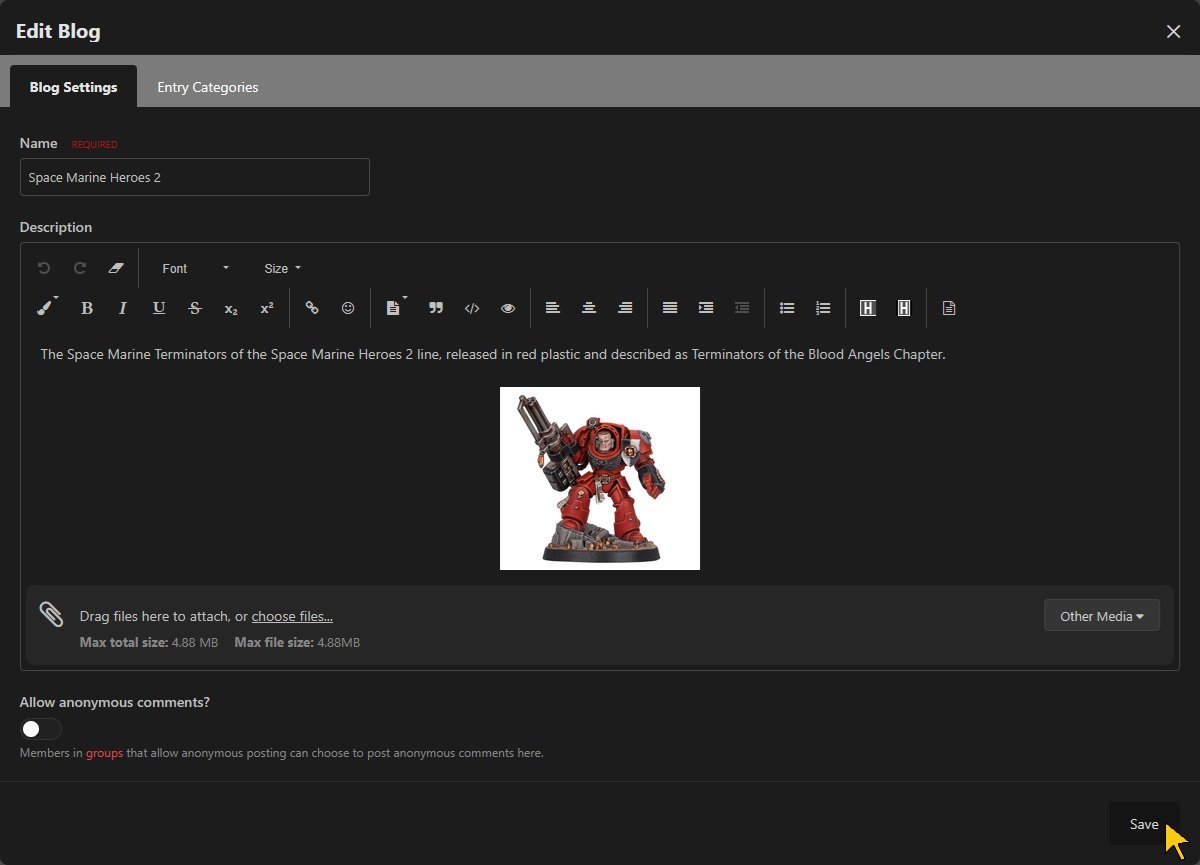This screenshot has width=1200, height=865.
Task: Center-align the description text
Action: pos(589,308)
